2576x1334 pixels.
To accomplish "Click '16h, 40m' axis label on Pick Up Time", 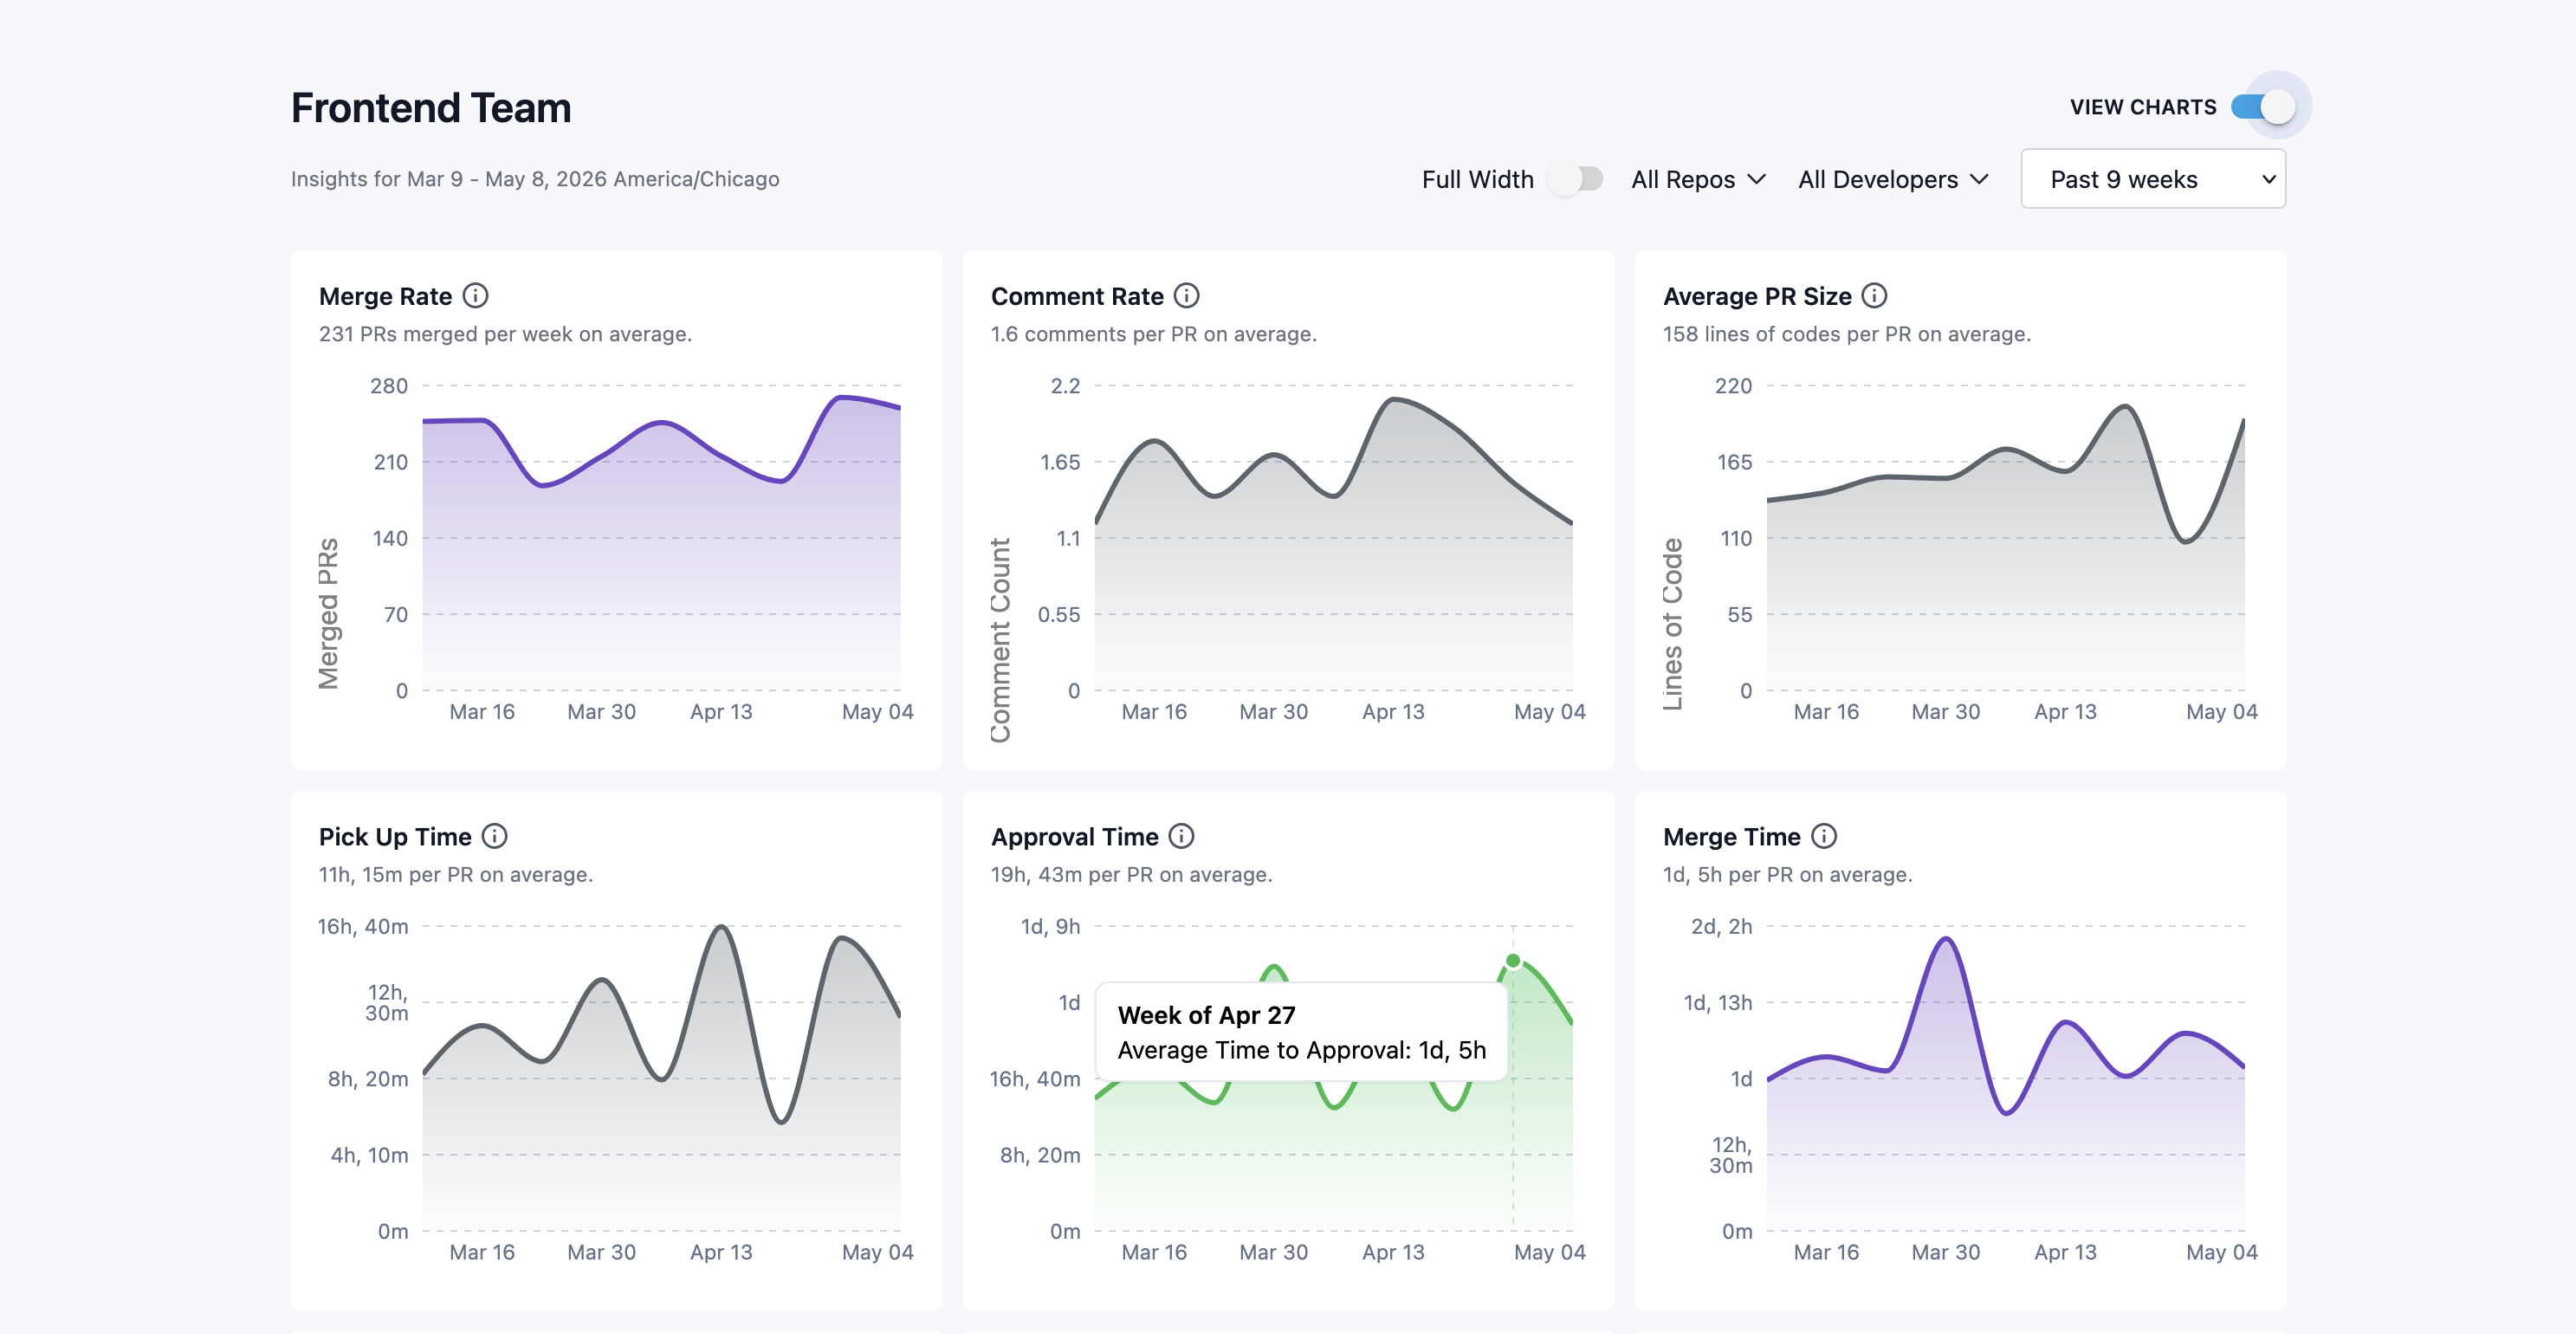I will coord(363,927).
